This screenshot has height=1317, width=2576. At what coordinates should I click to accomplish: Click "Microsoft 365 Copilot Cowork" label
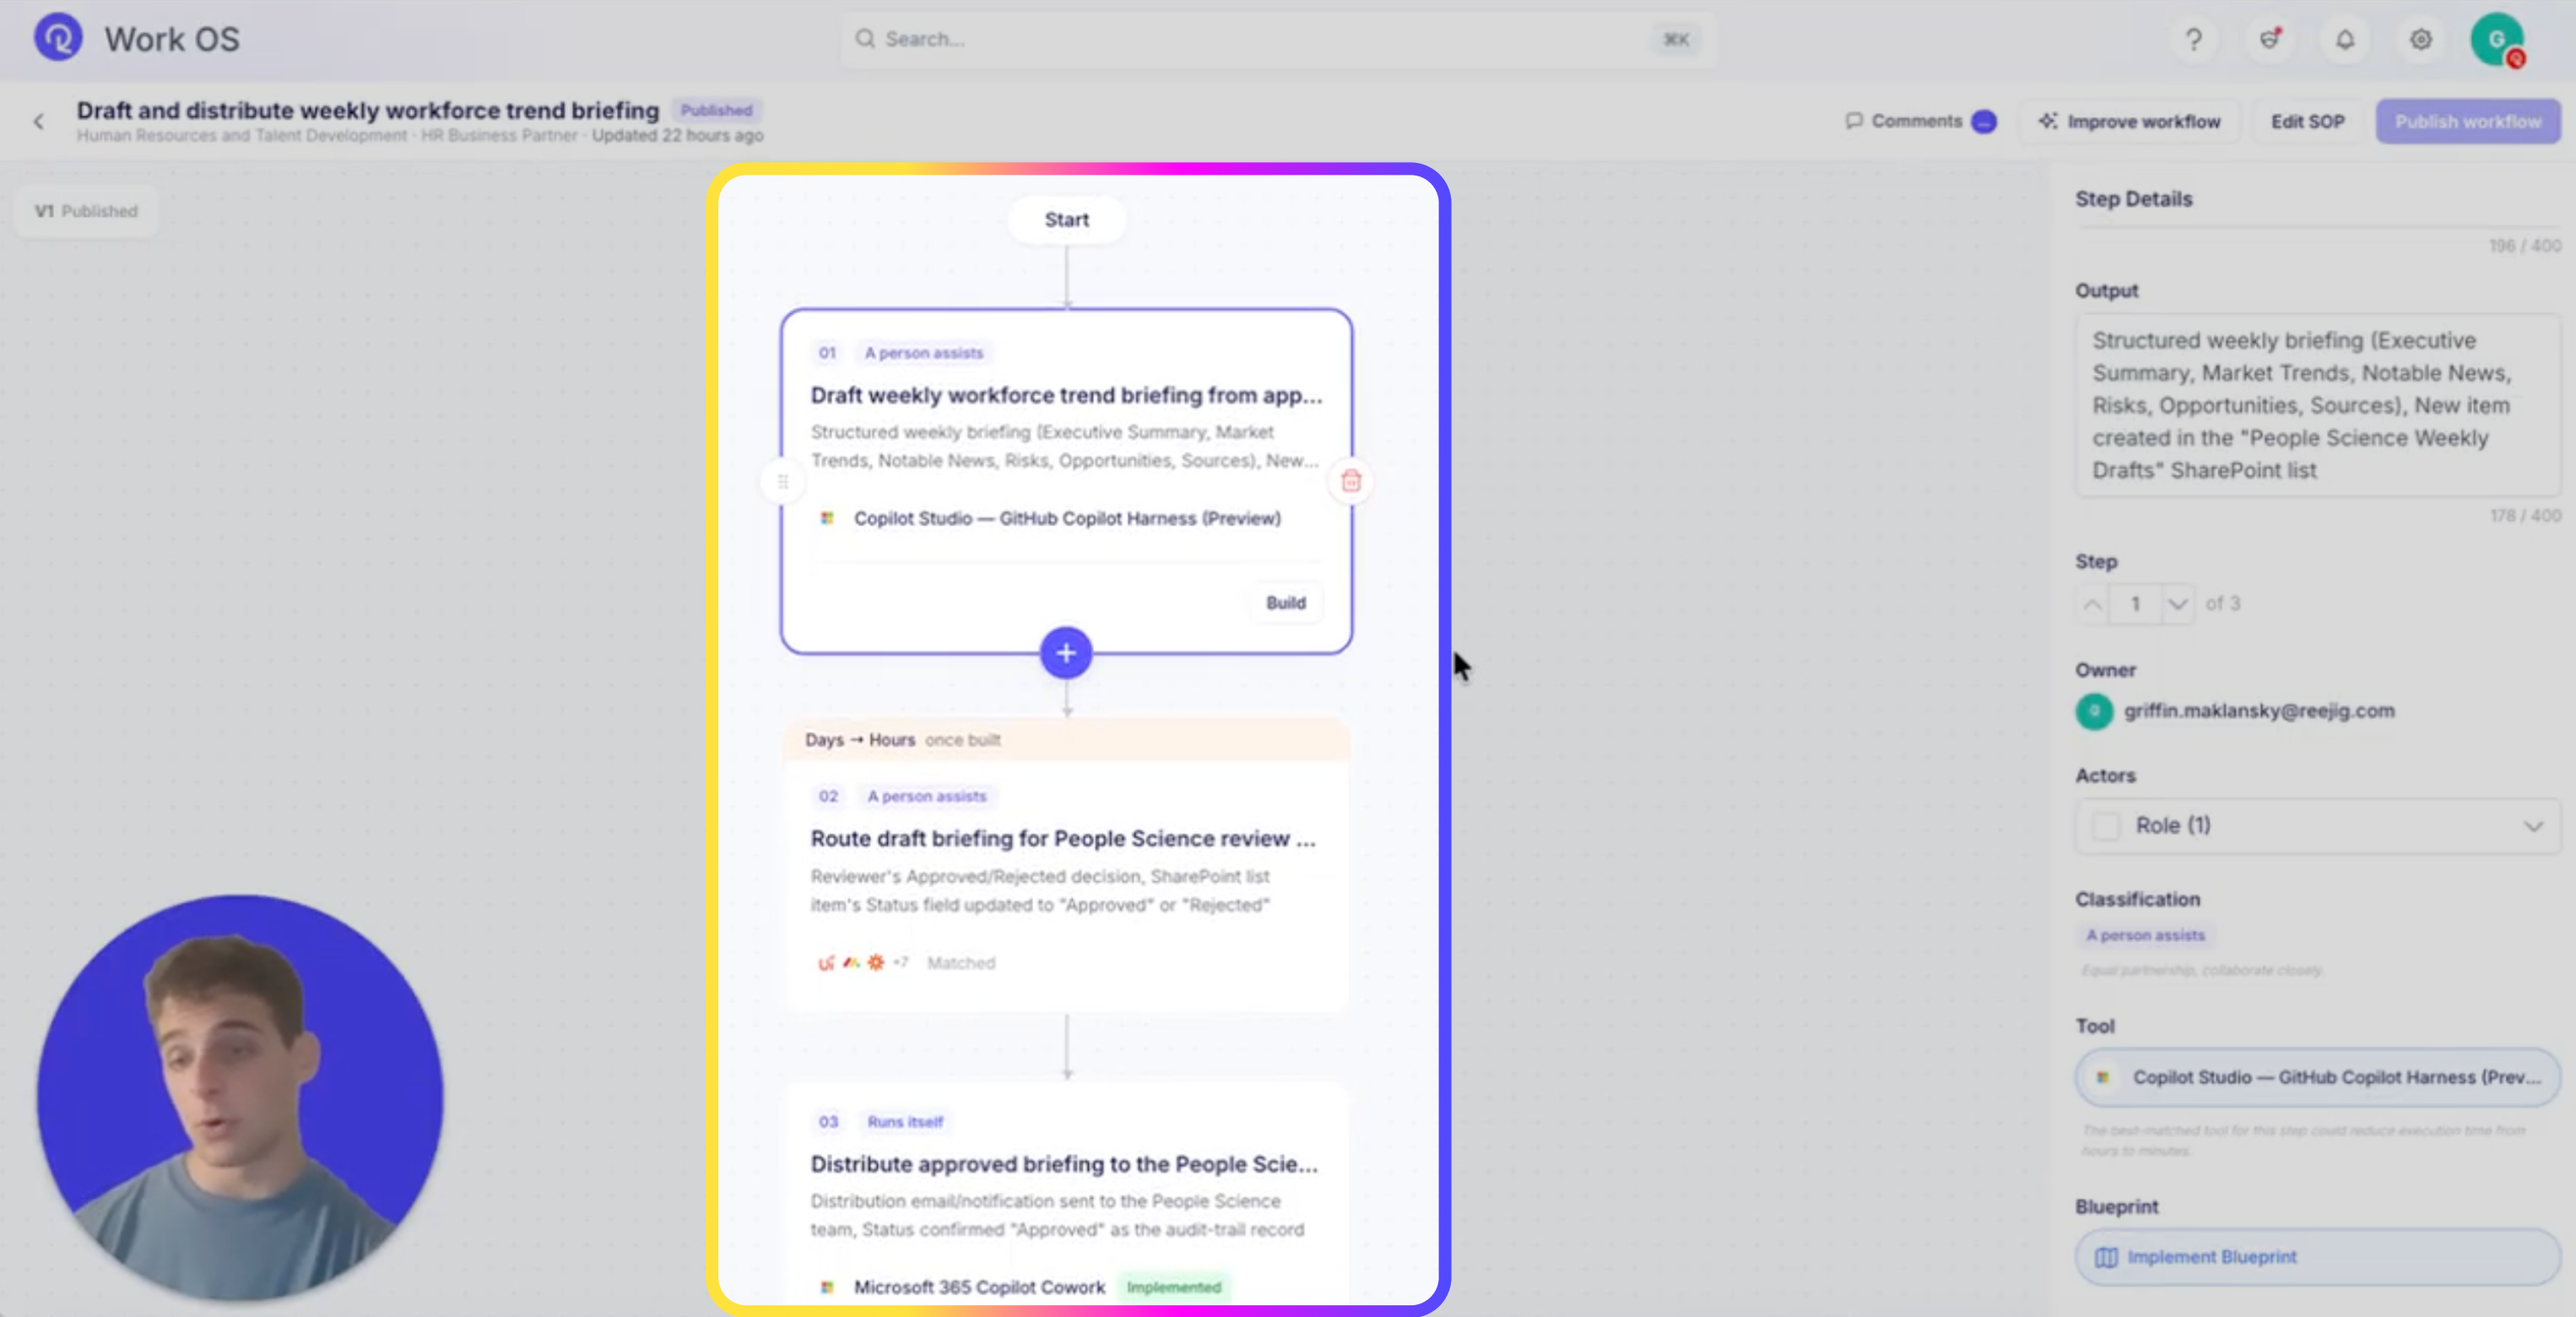pyautogui.click(x=979, y=1287)
